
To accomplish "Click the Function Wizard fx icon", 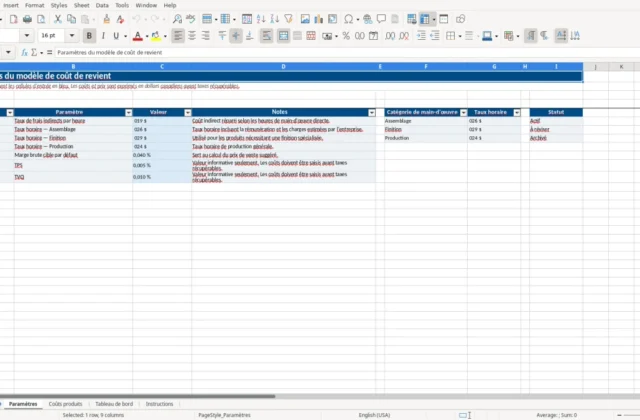I will pos(24,52).
